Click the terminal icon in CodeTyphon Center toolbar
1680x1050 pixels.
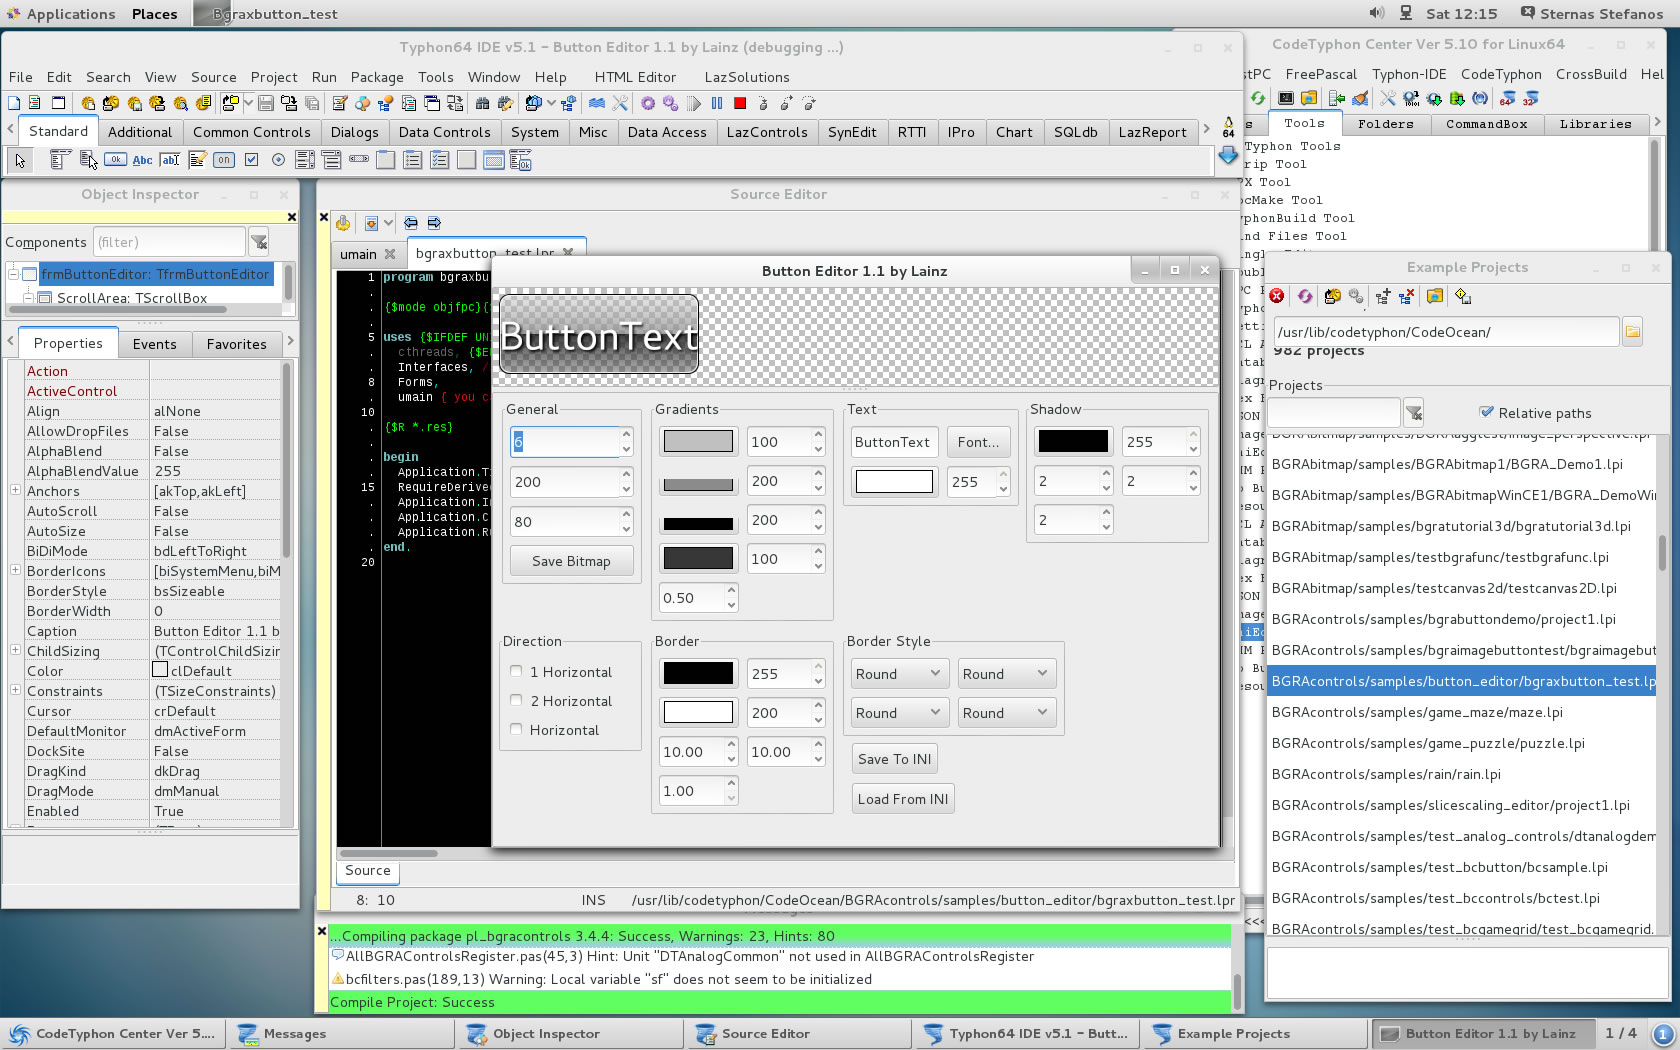click(x=1286, y=98)
